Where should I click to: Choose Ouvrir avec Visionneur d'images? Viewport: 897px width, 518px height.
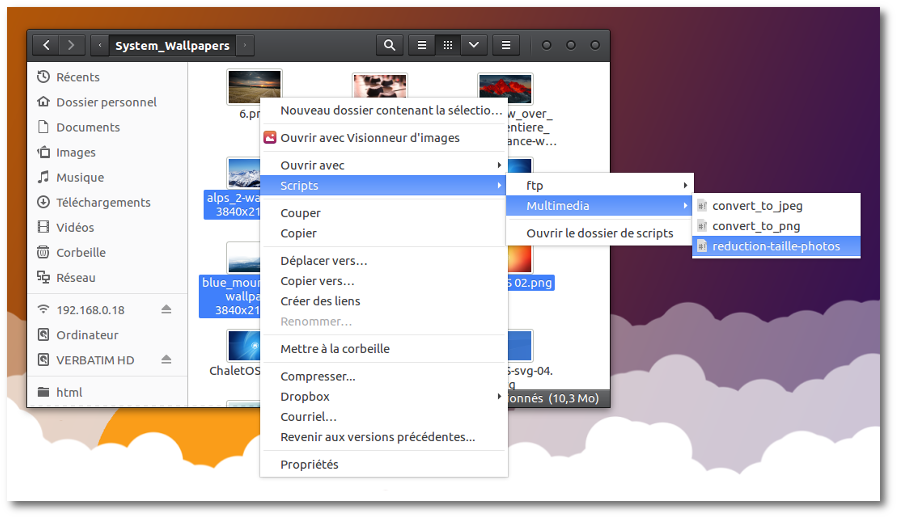point(384,138)
